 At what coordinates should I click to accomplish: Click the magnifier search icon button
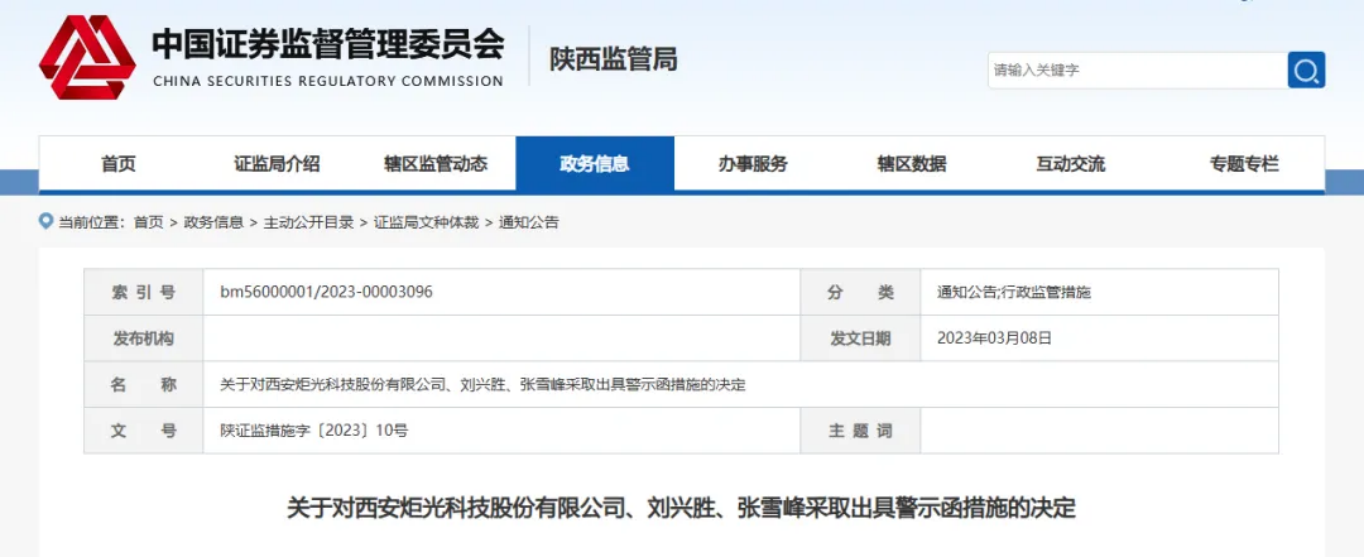pos(1306,70)
